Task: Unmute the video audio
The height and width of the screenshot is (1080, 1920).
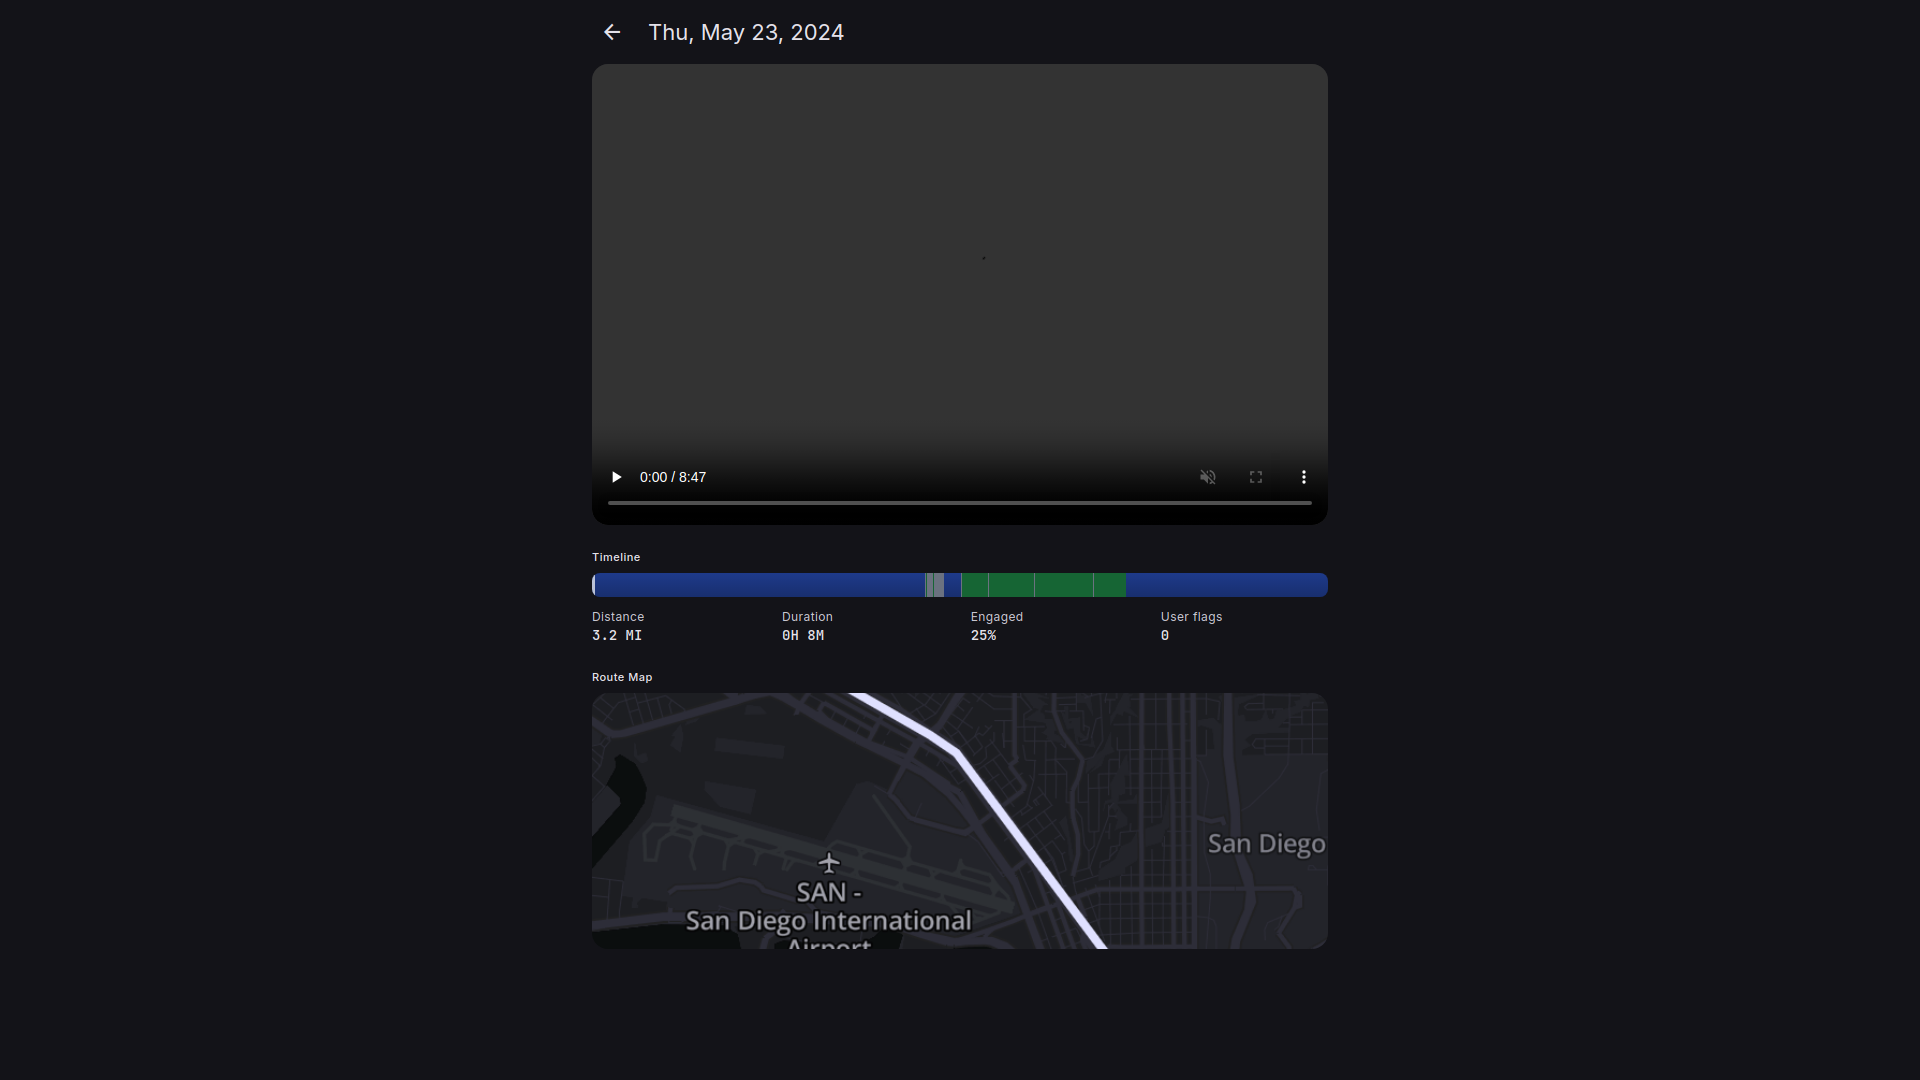Action: click(1207, 477)
